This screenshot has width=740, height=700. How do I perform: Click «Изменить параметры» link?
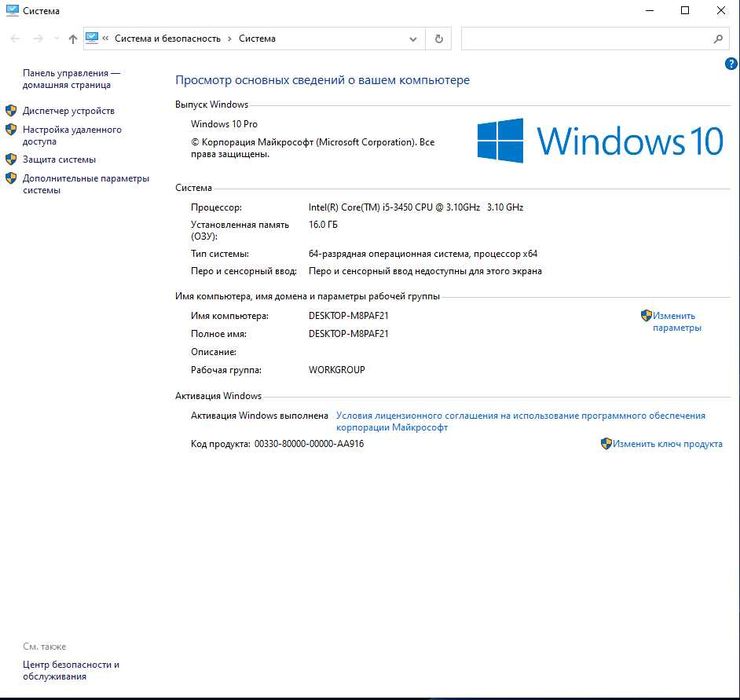677,321
